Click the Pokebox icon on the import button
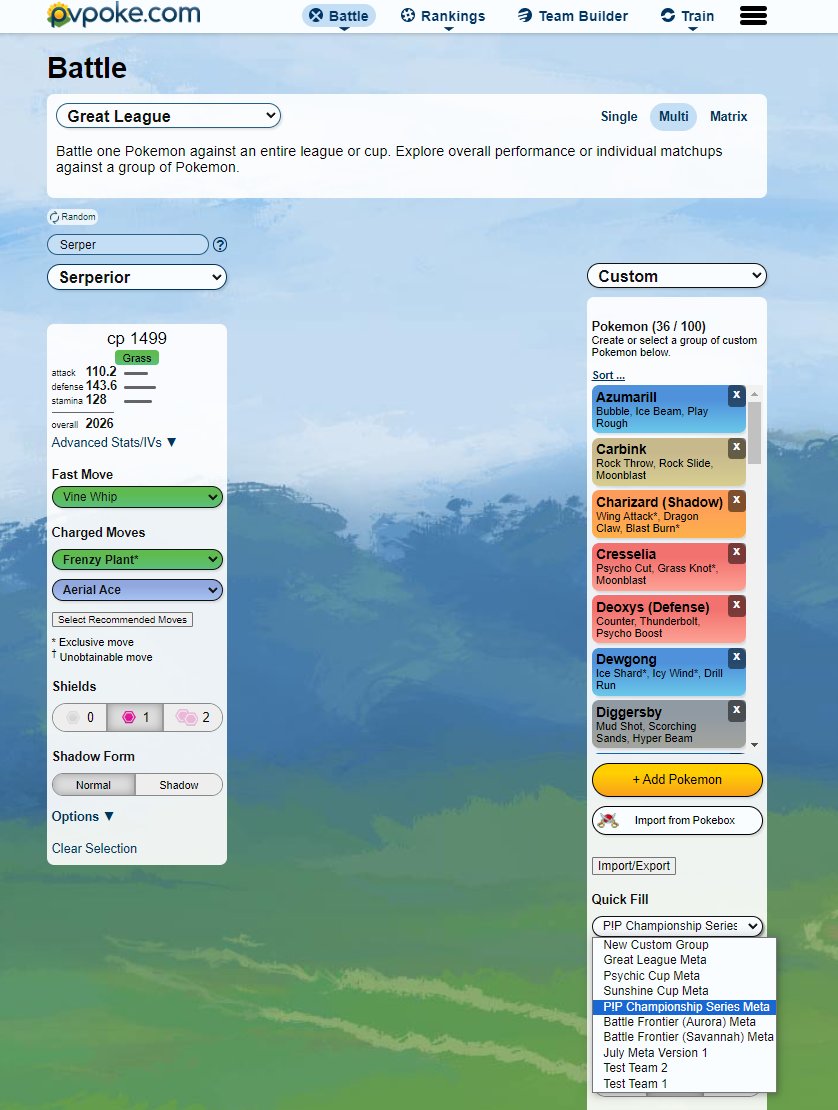This screenshot has width=838, height=1110. 609,820
